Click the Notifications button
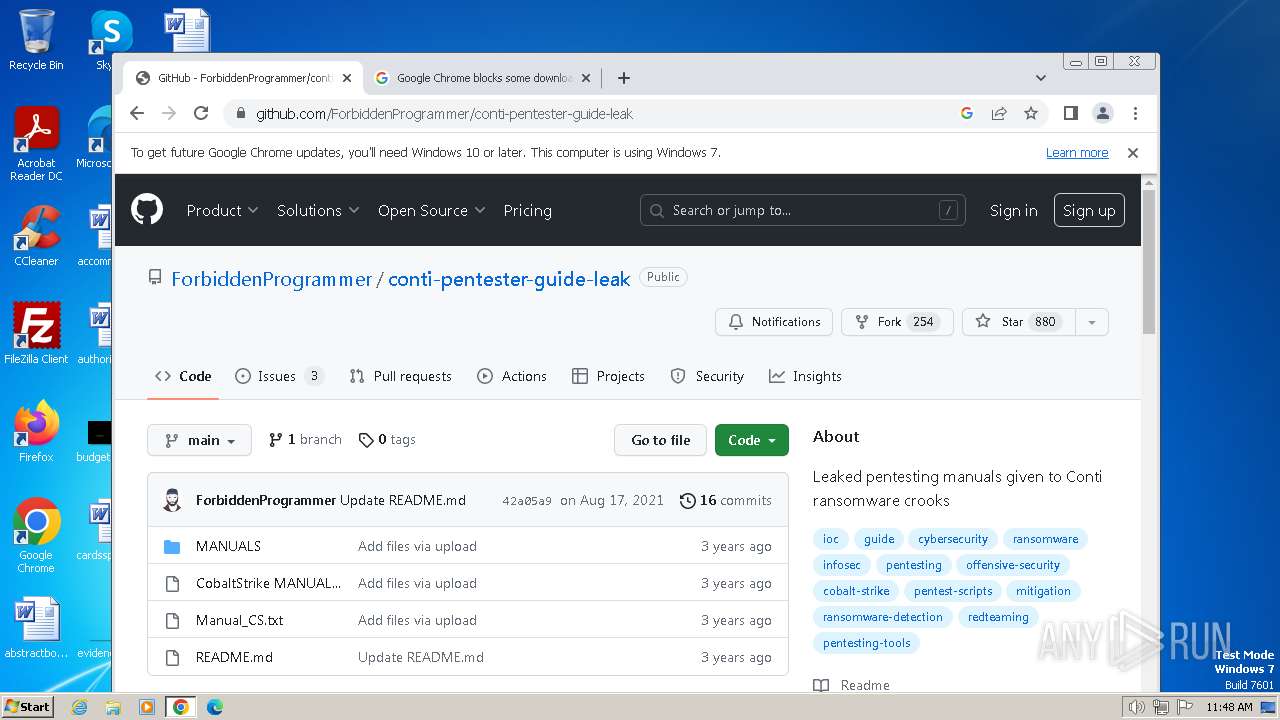Viewport: 1280px width, 720px height. click(774, 322)
